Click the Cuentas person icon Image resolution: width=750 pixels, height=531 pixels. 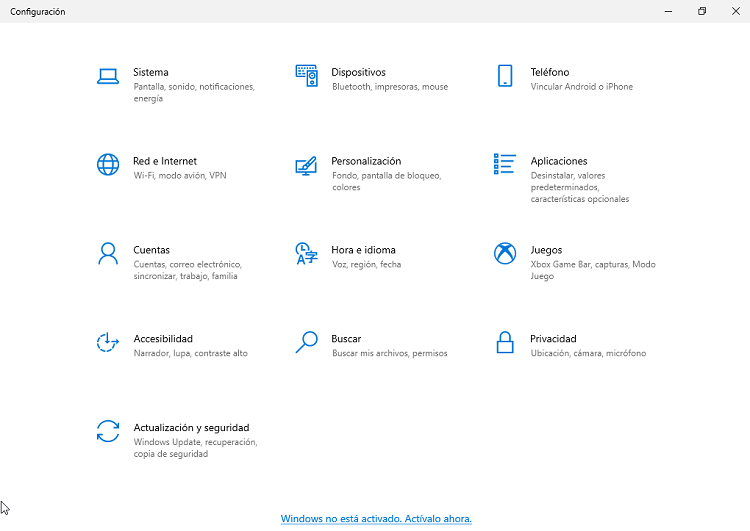tap(107, 253)
